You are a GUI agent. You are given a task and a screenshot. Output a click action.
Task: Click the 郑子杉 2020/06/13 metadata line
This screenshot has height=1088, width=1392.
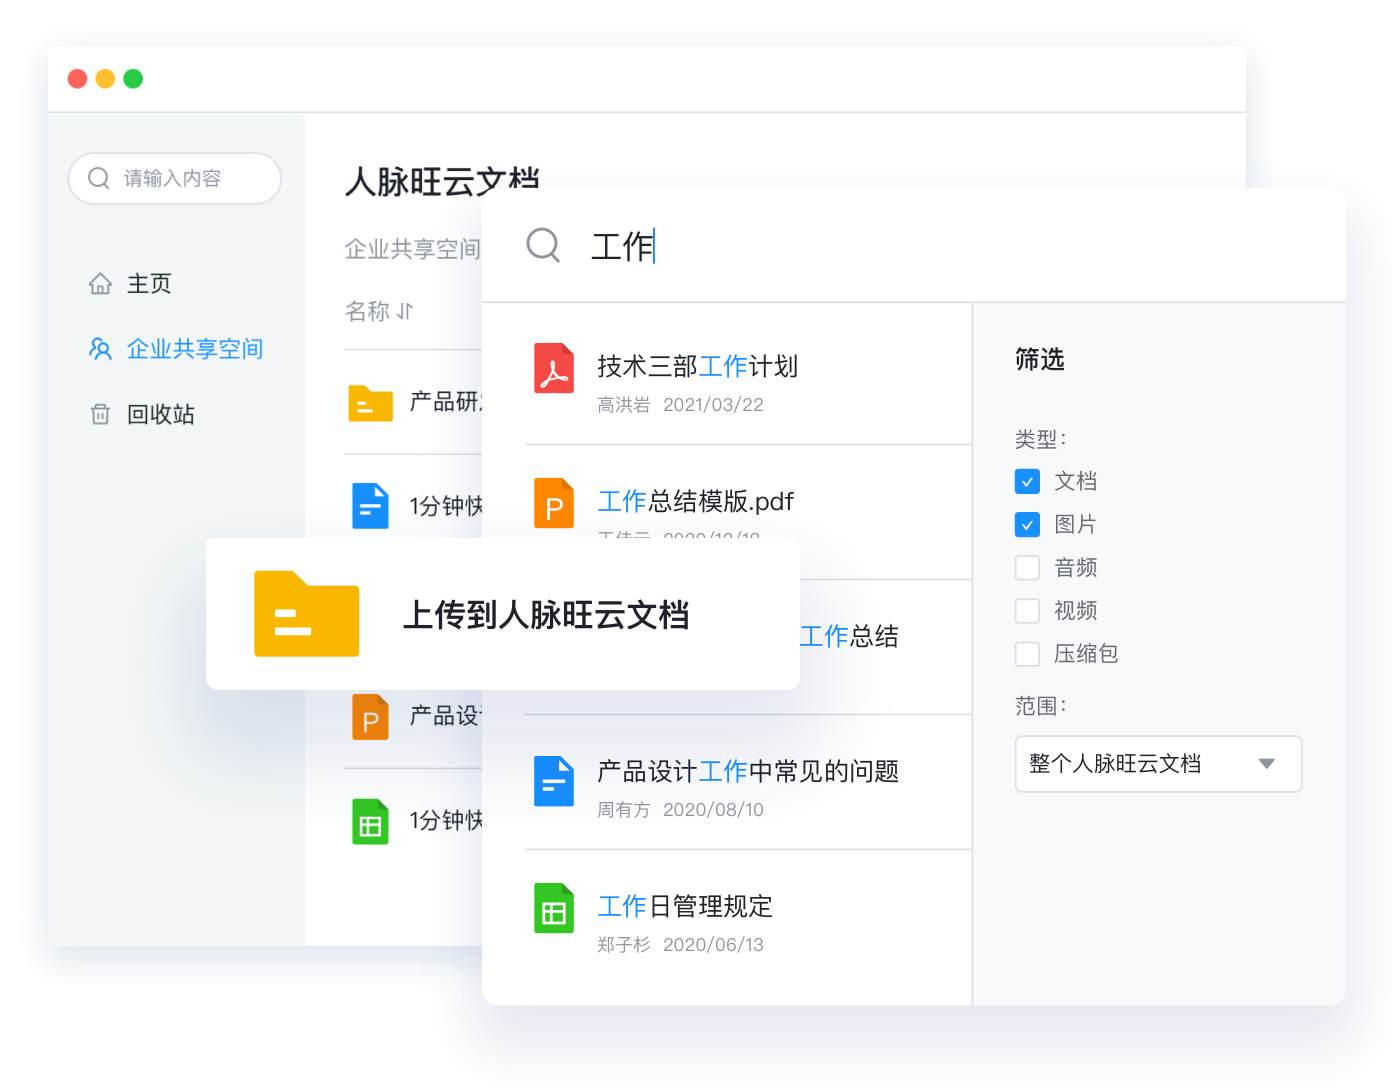coord(680,945)
